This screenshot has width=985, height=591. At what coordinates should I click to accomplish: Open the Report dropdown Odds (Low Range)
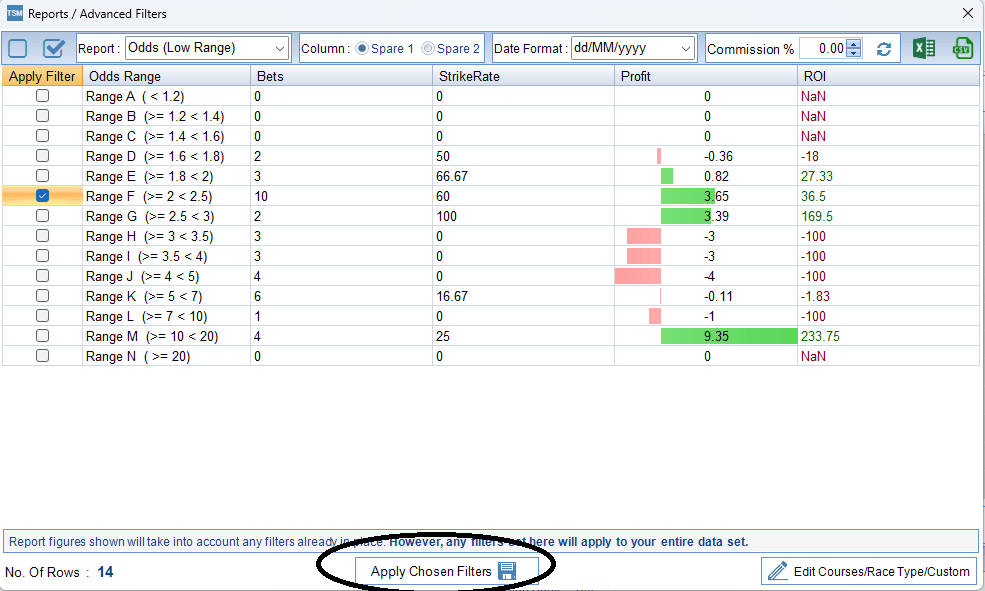[x=207, y=48]
